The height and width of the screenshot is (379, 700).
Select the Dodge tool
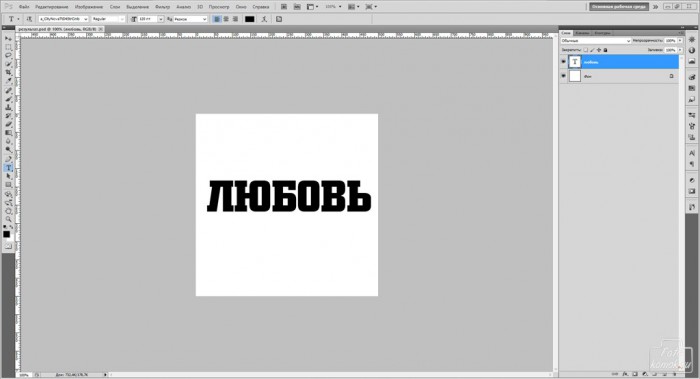coord(8,150)
